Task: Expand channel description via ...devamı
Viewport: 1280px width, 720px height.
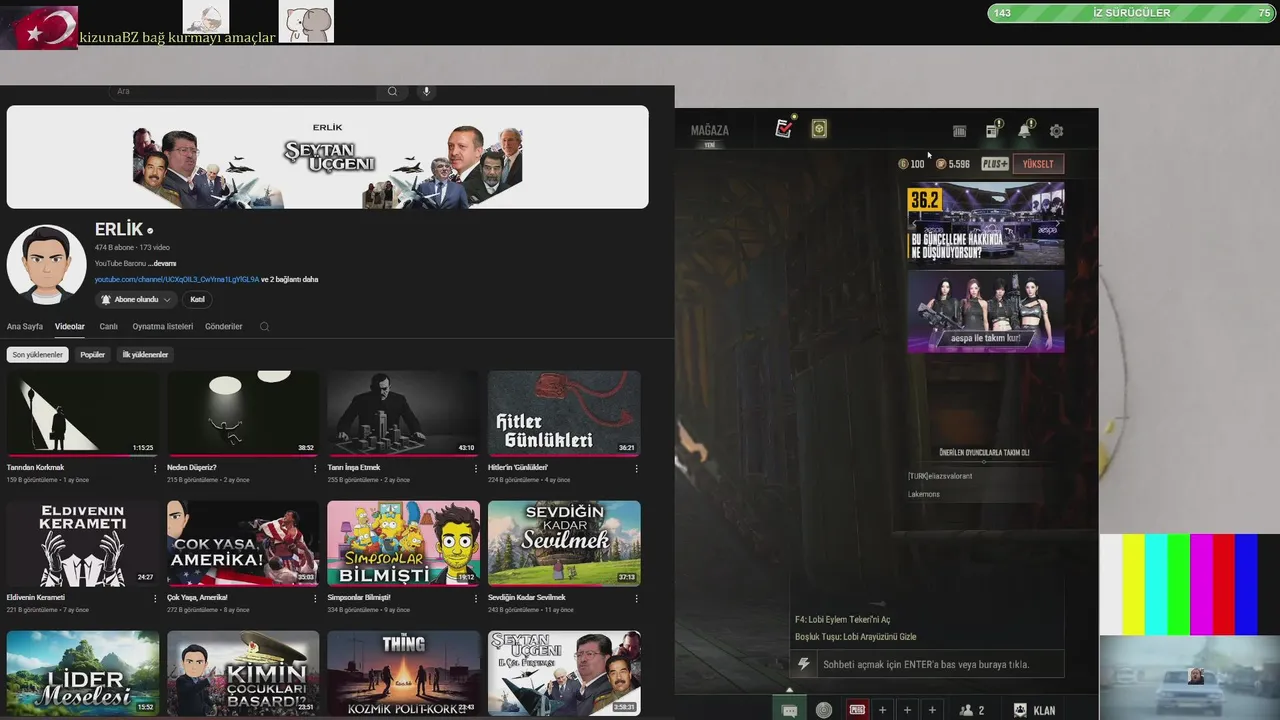Action: (162, 263)
